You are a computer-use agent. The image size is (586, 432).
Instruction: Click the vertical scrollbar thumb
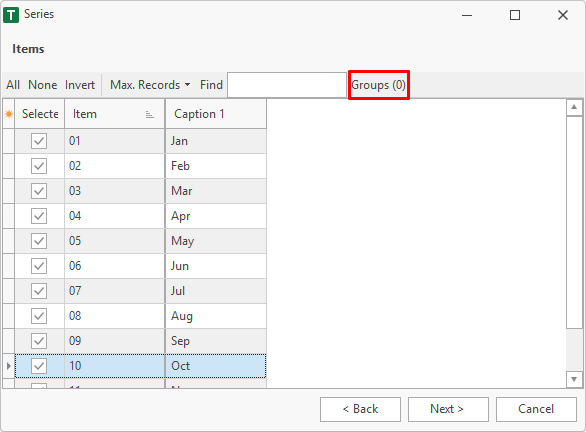(574, 222)
